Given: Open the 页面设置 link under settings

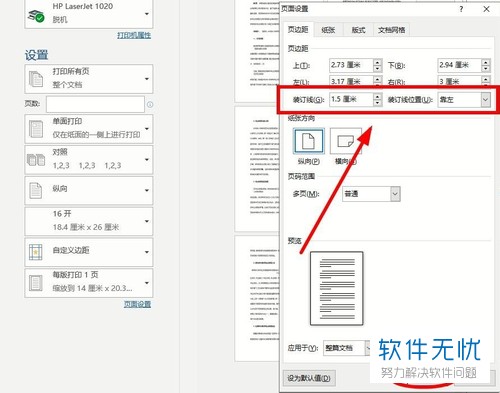Looking at the screenshot, I should (x=137, y=304).
